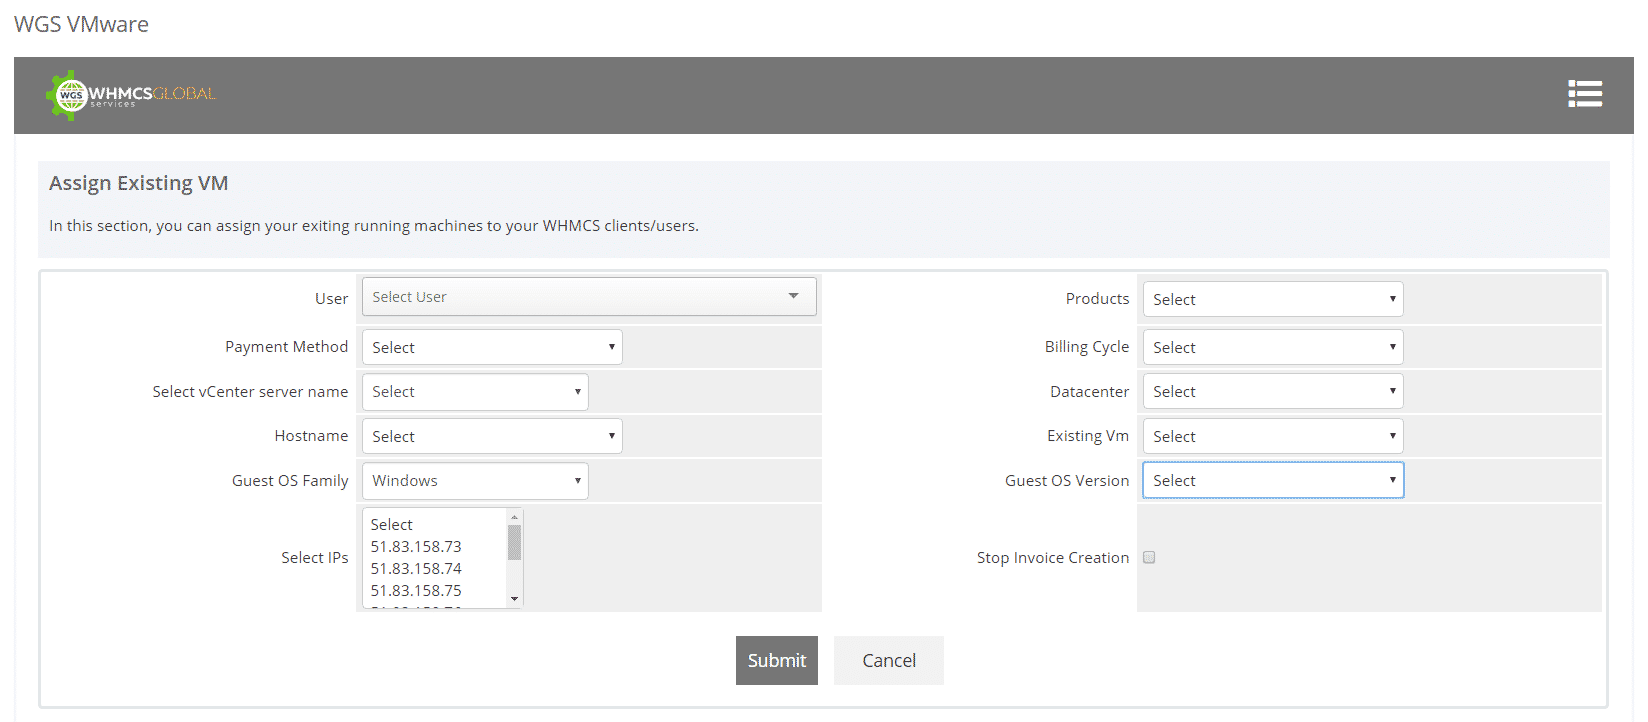
Task: Open the Select User dropdown
Action: point(588,297)
